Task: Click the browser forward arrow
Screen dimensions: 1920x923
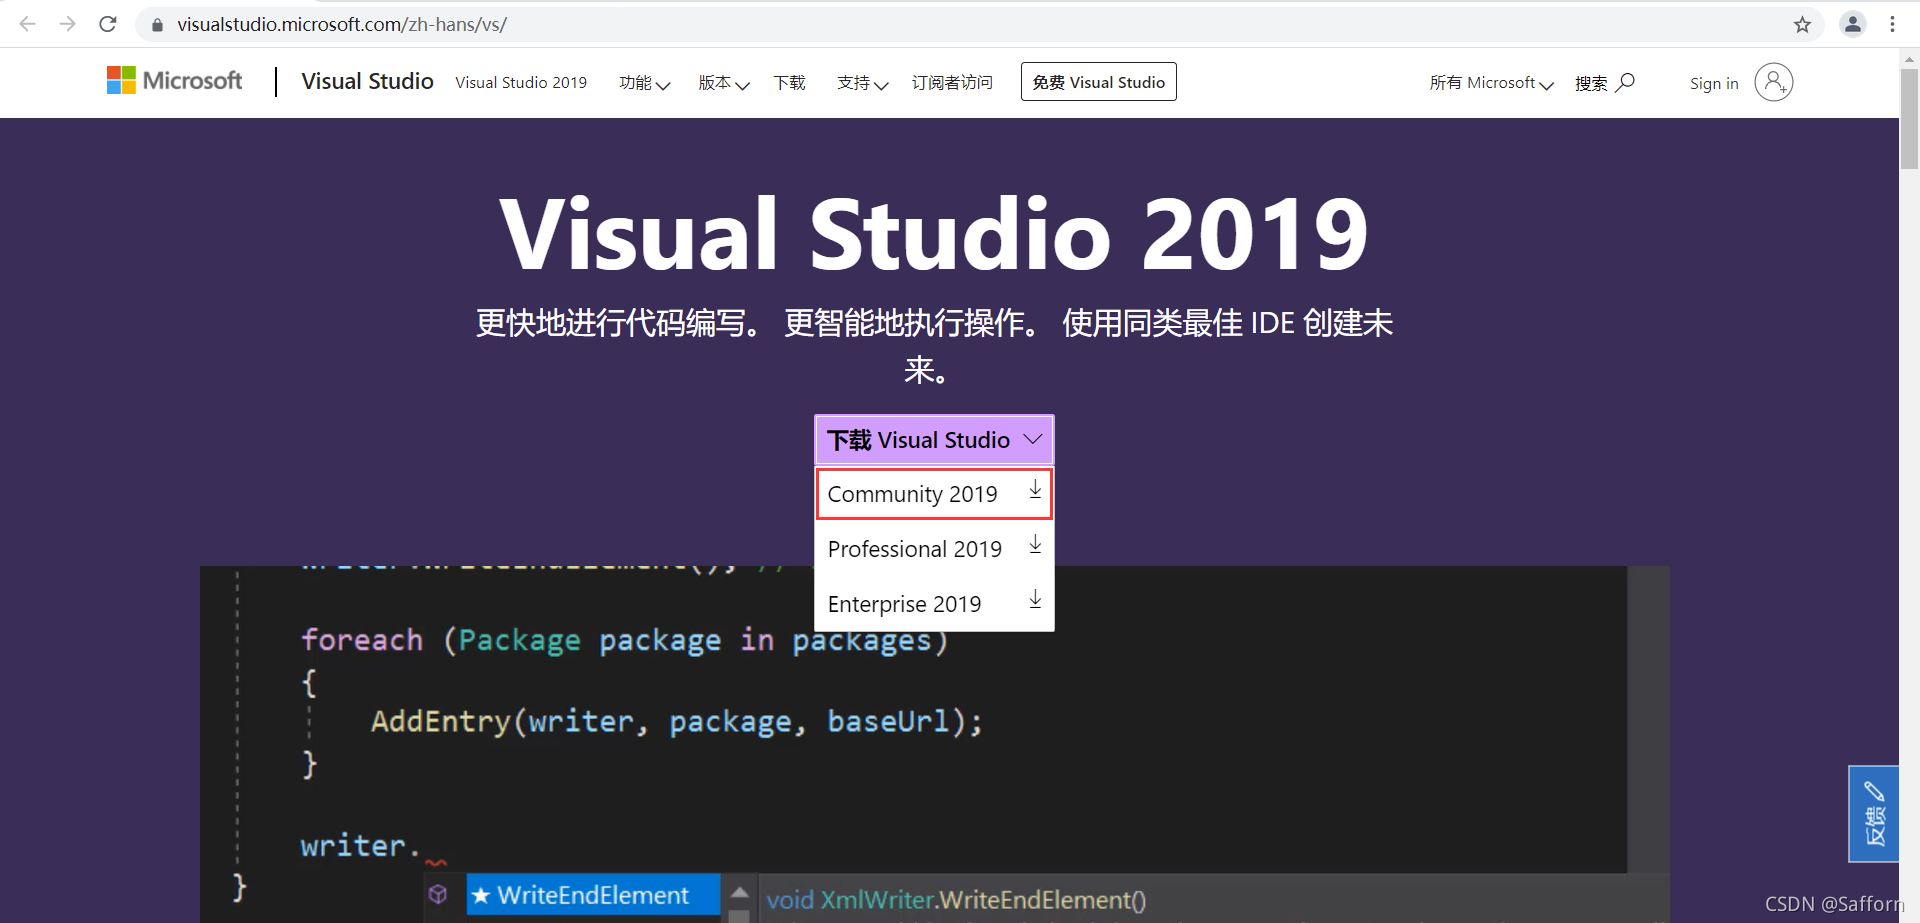Action: coord(68,24)
